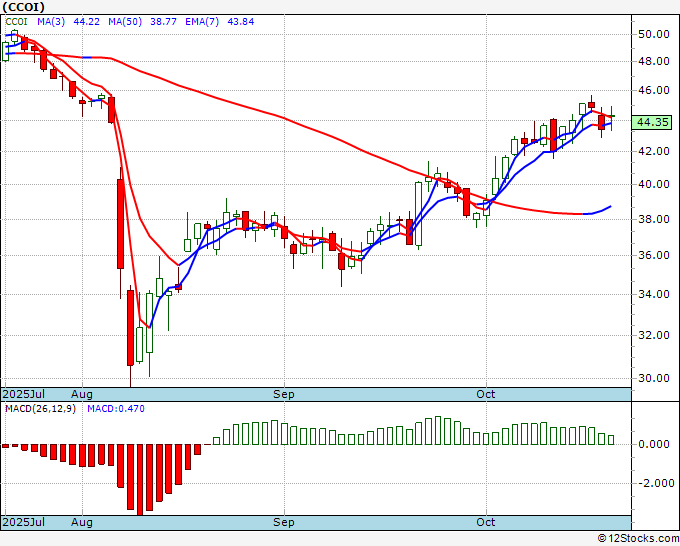Click the current price label 44.35
Screen dimensions: 680x546
[651, 123]
